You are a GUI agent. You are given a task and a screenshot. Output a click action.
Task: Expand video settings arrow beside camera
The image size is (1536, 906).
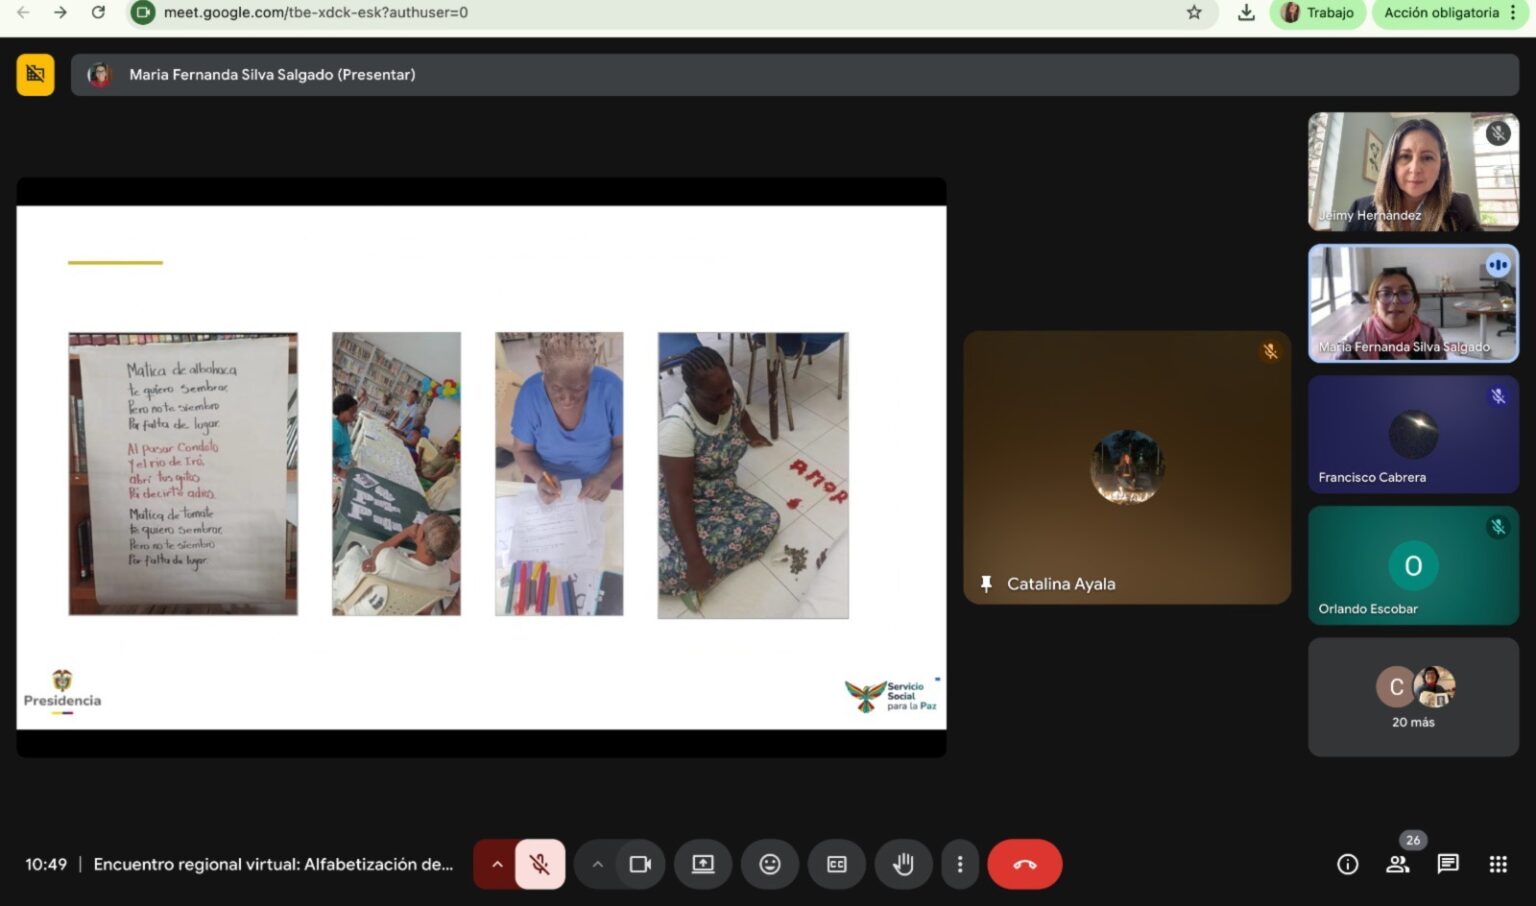coord(597,864)
